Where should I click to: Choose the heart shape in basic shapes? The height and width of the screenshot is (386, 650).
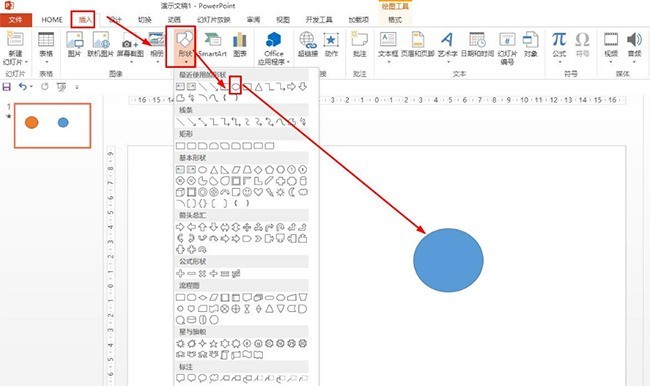tap(258, 192)
